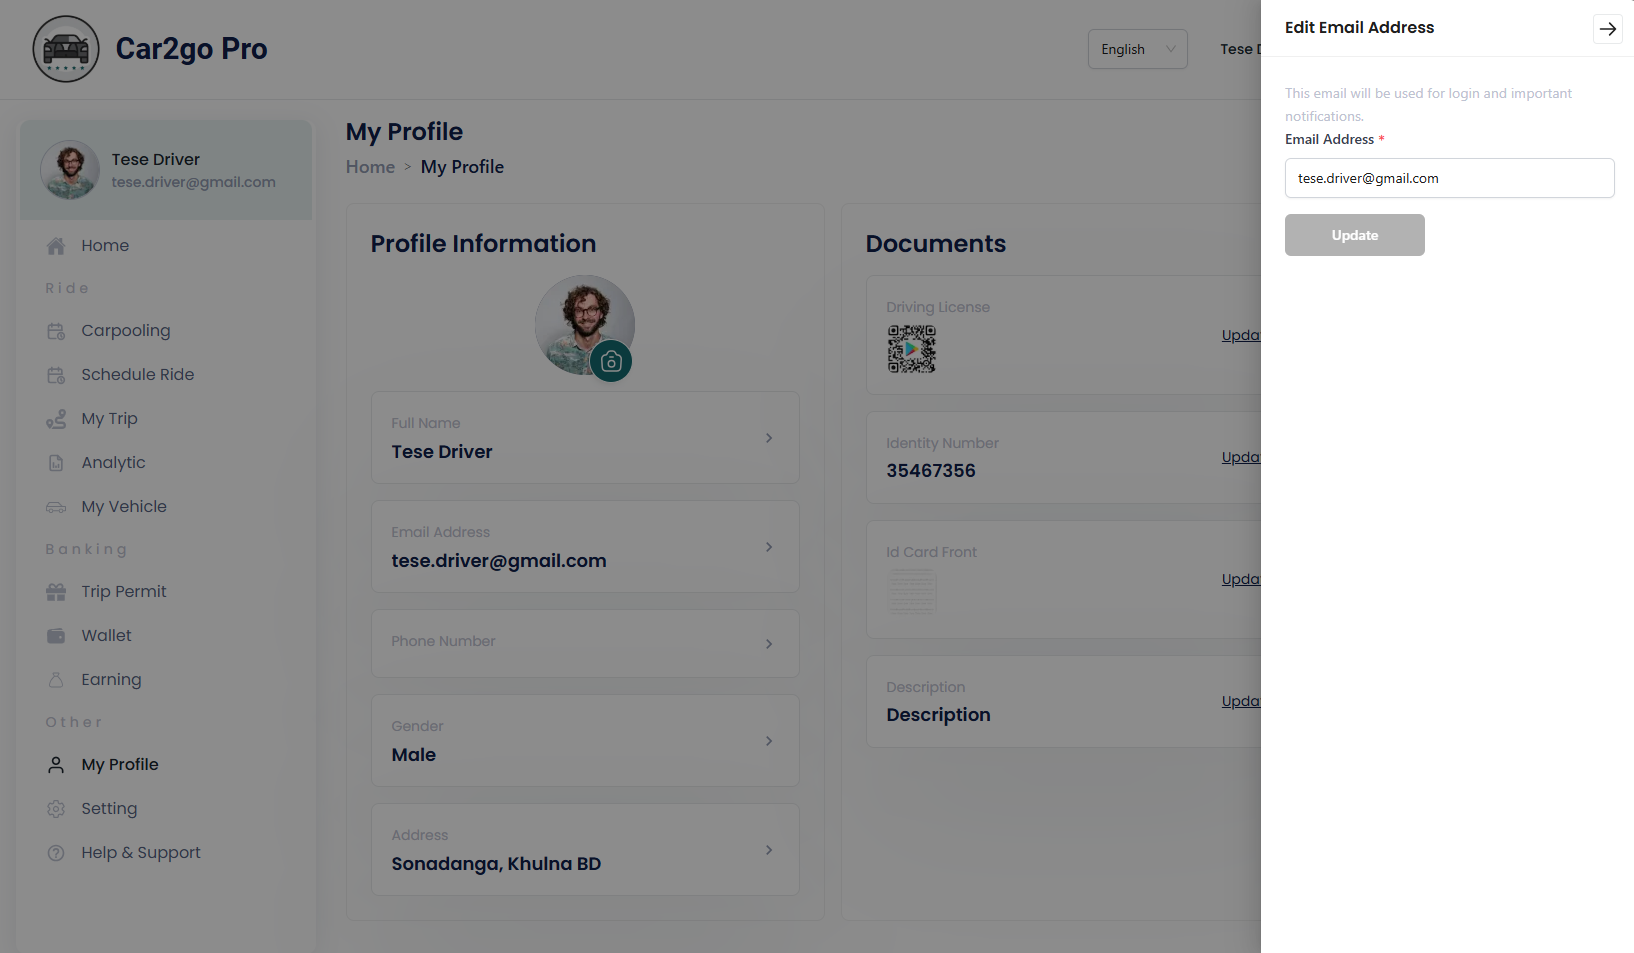Click the camera icon on profile photo
The height and width of the screenshot is (953, 1634).
pyautogui.click(x=611, y=362)
